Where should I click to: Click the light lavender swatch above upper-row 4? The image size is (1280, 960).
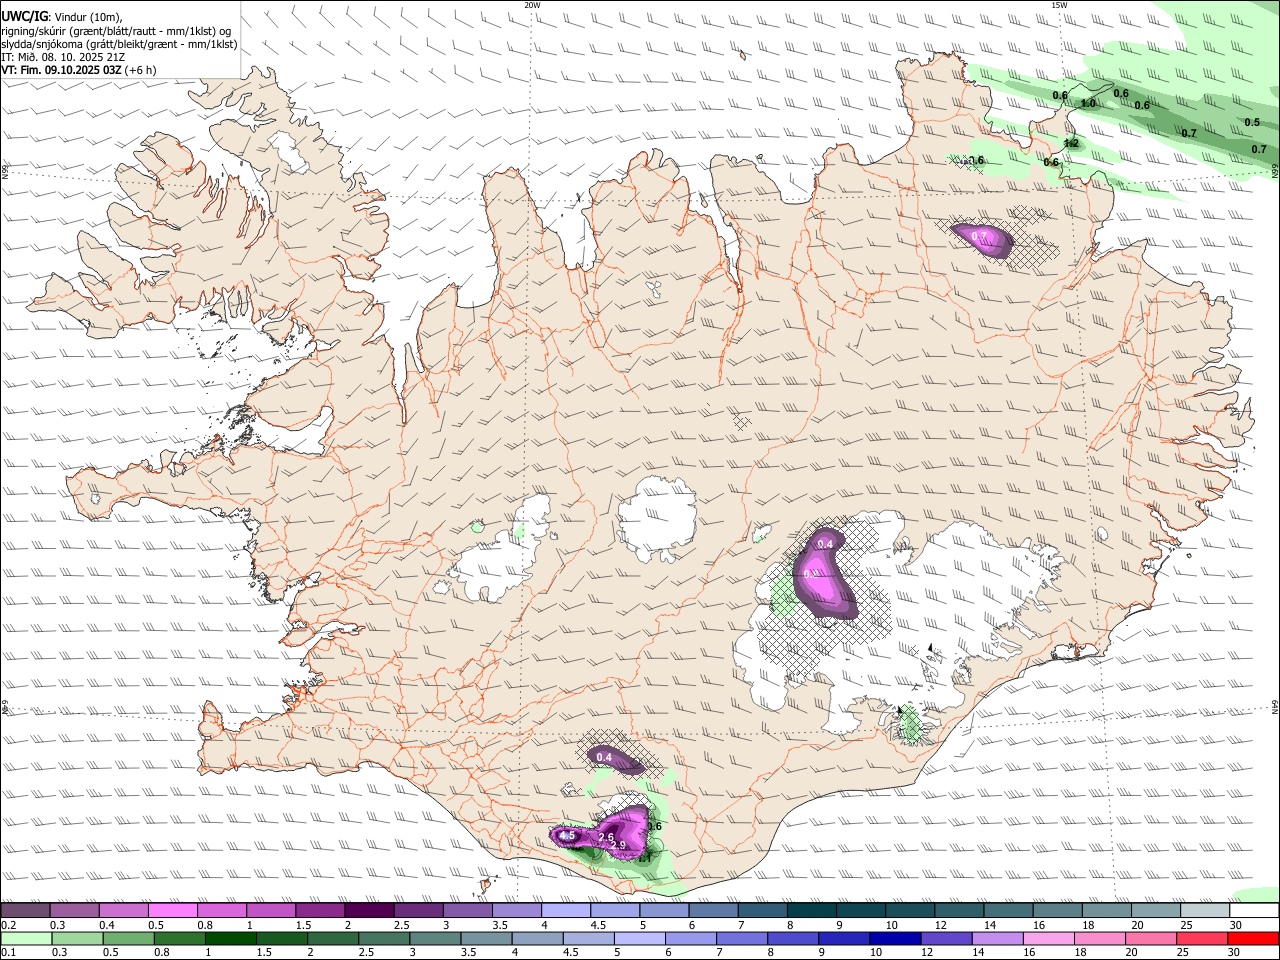pos(566,911)
